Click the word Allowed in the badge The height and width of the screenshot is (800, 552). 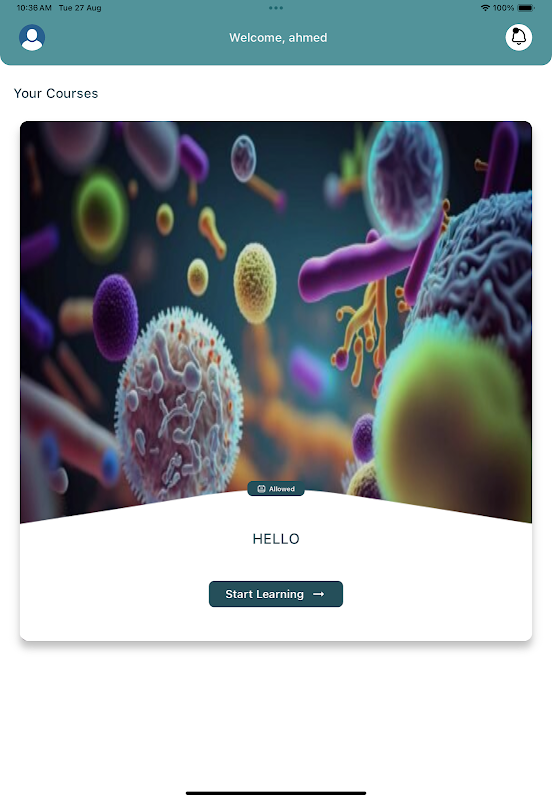coord(282,489)
